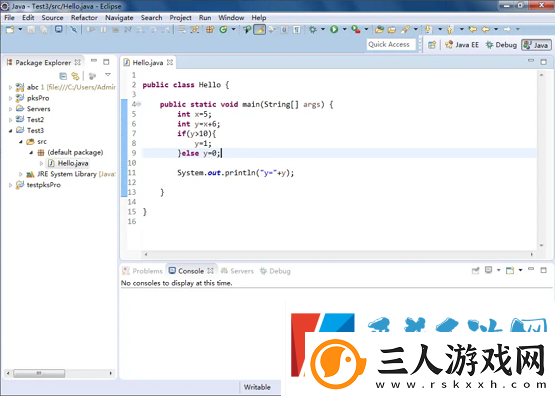Open the Navigate menu
Viewport: 555px width, 396px height.
pos(119,18)
